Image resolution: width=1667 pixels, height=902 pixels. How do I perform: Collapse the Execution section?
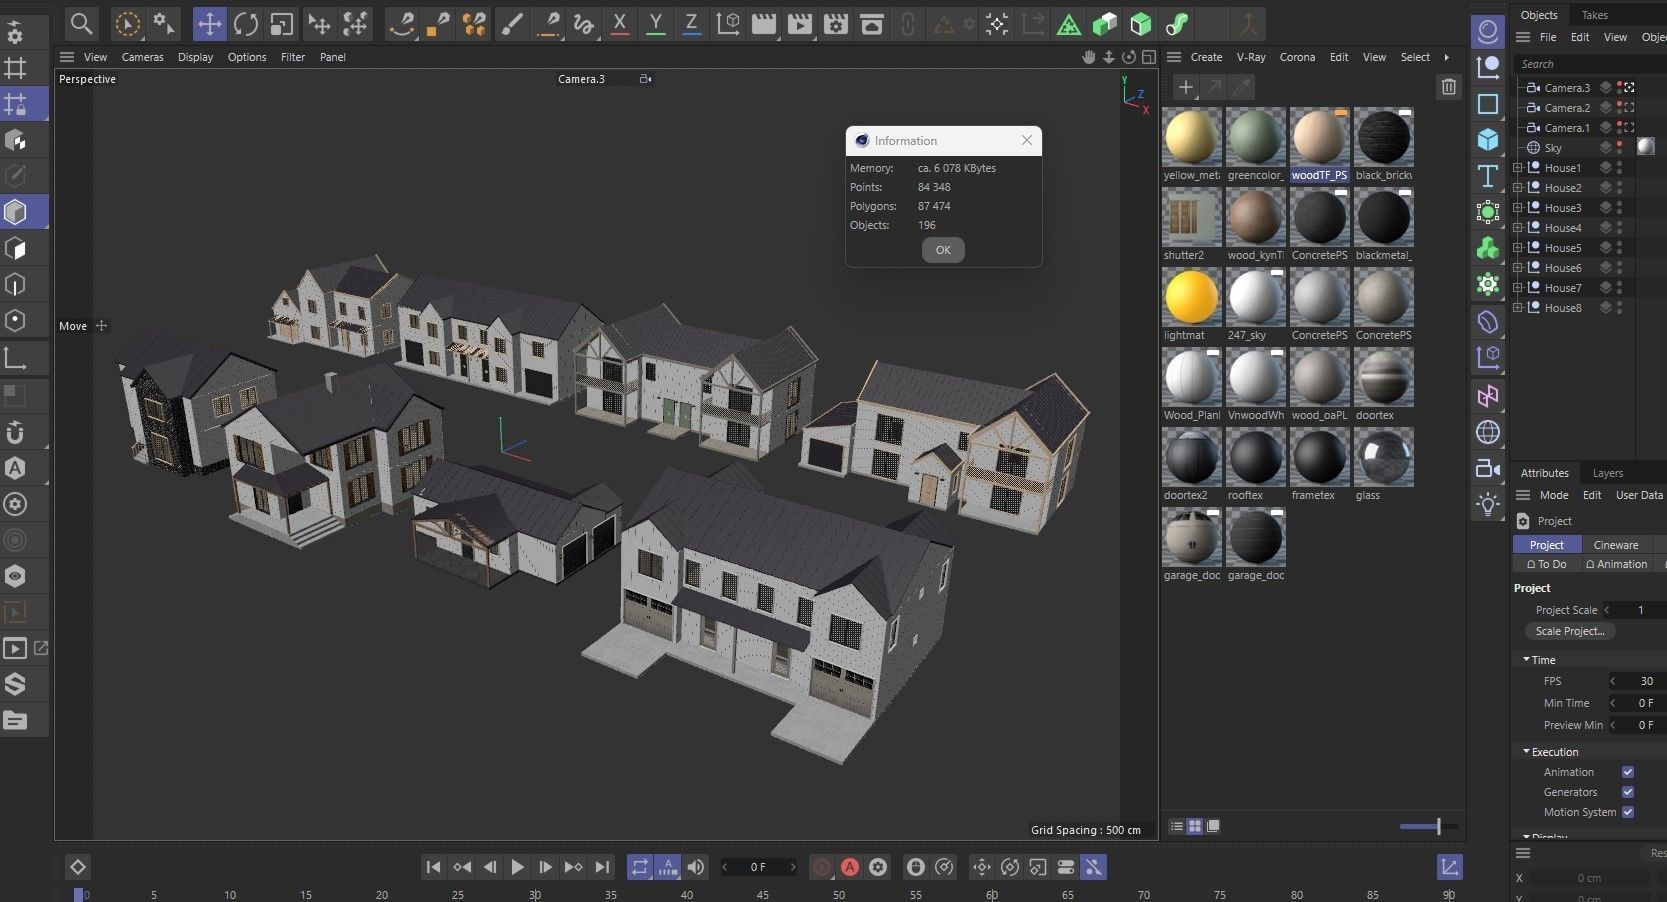click(1526, 752)
